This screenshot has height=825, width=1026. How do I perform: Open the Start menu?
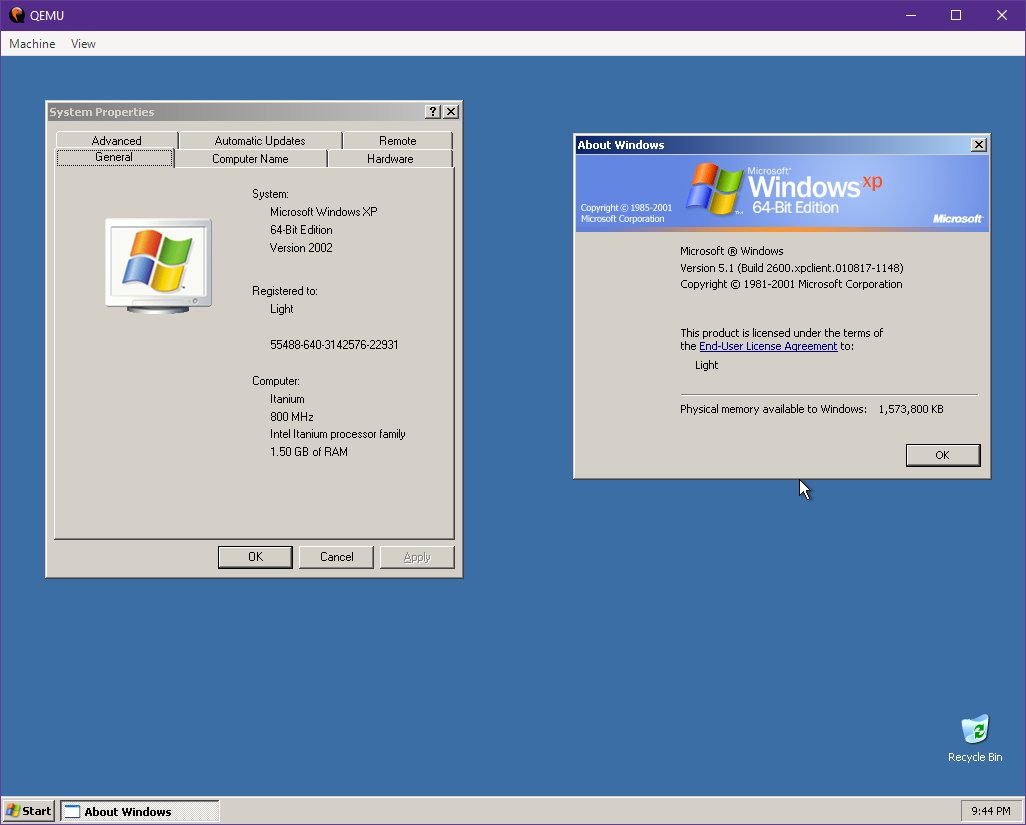coord(29,811)
